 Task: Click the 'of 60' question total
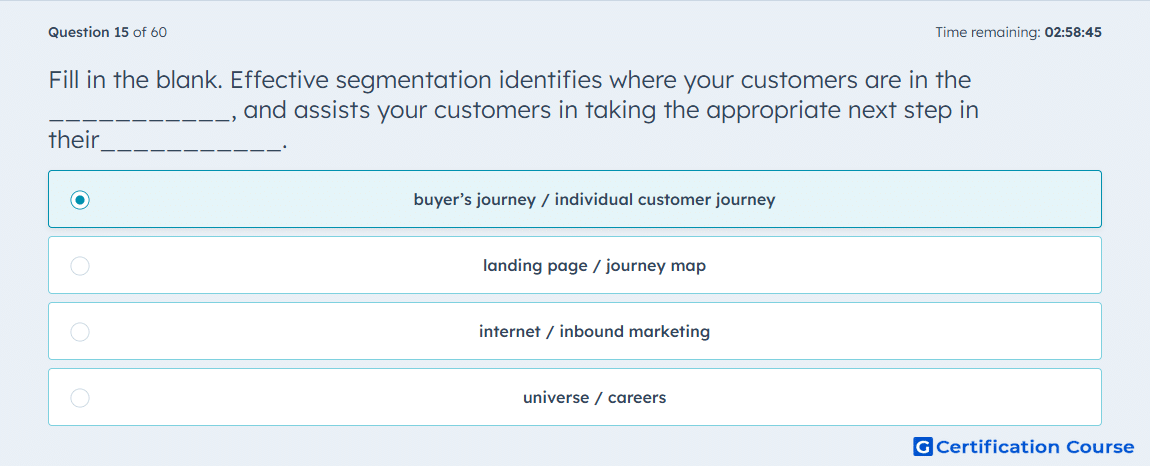150,32
